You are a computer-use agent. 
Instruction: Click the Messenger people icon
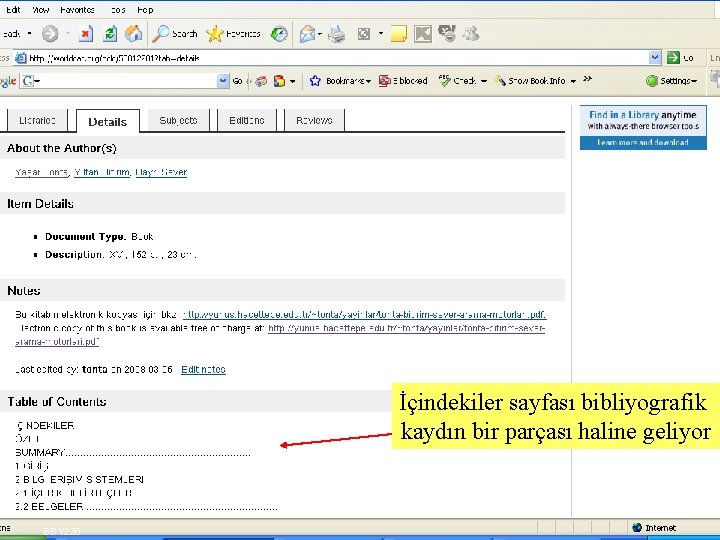pyautogui.click(x=471, y=34)
